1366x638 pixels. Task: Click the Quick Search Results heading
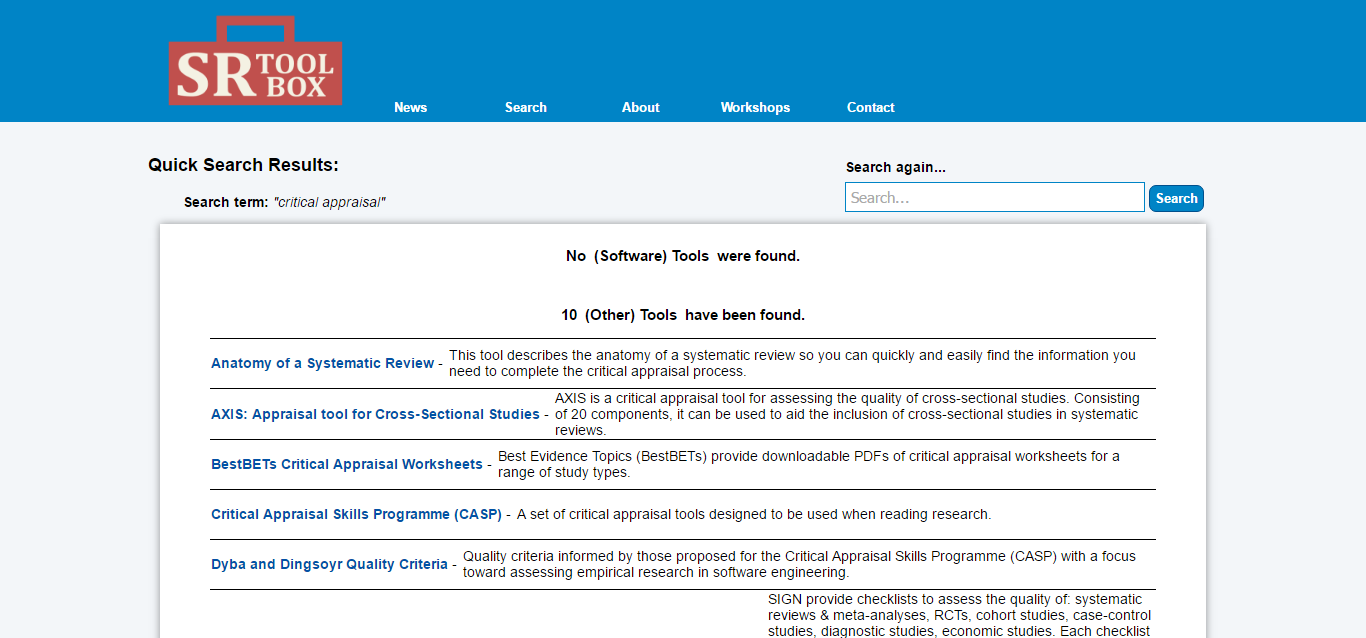[x=243, y=165]
